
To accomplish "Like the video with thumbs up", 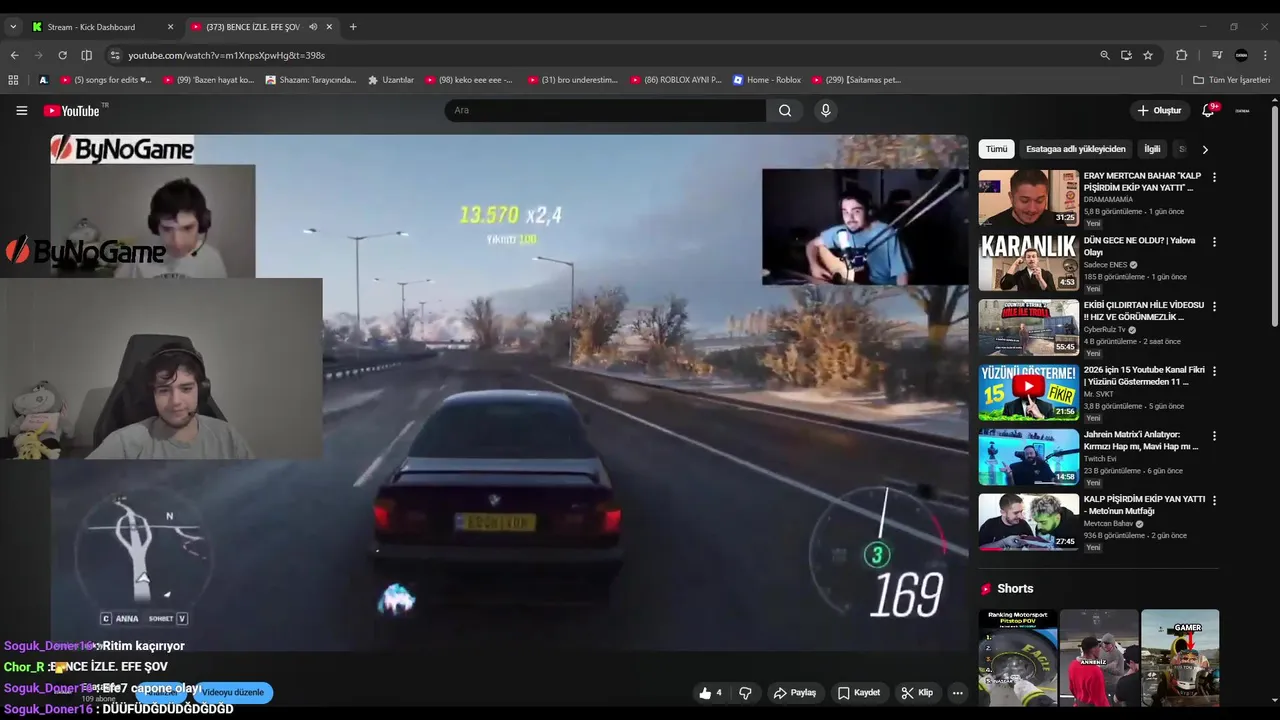I will pyautogui.click(x=710, y=692).
